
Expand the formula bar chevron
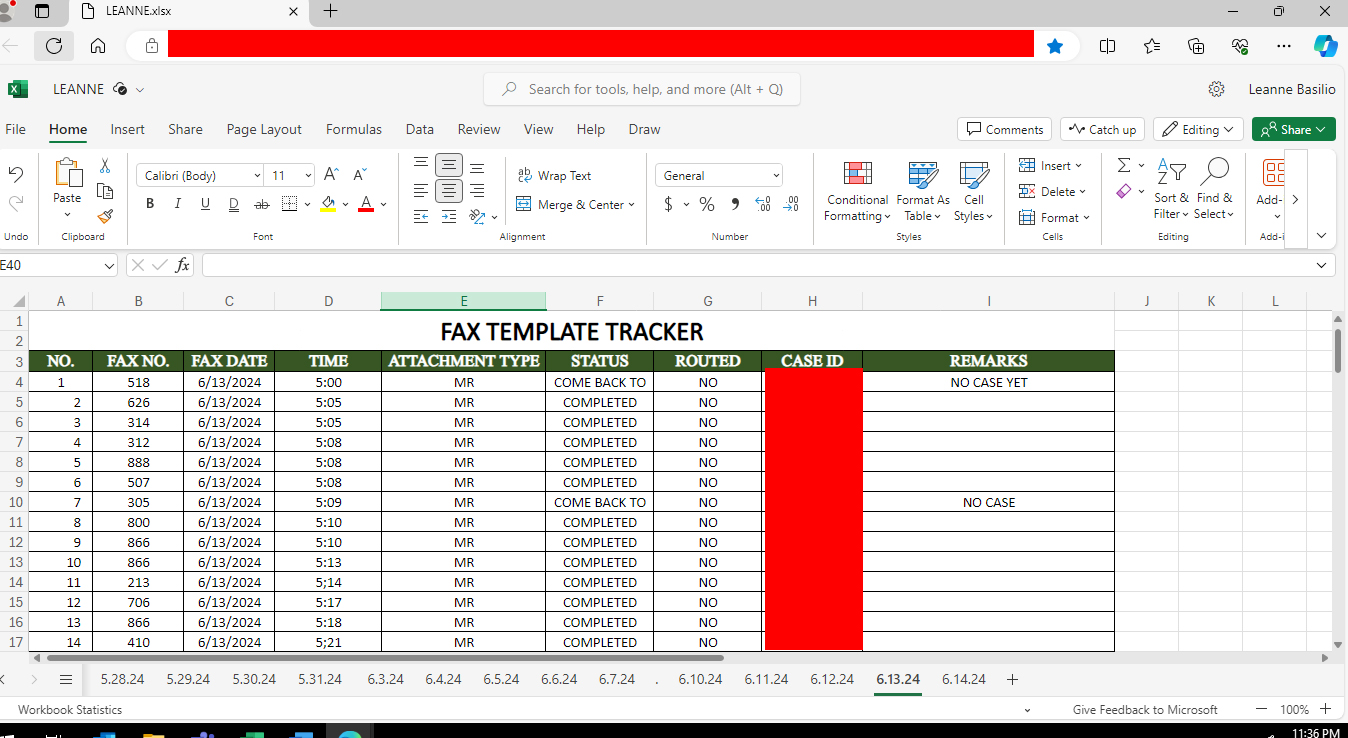click(x=1323, y=265)
